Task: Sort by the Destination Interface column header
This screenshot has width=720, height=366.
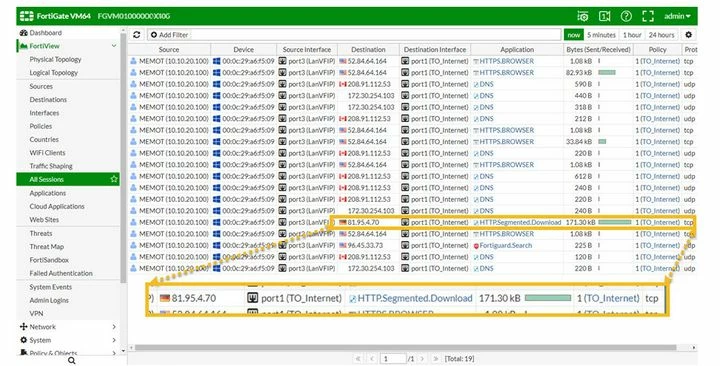Action: pyautogui.click(x=435, y=50)
